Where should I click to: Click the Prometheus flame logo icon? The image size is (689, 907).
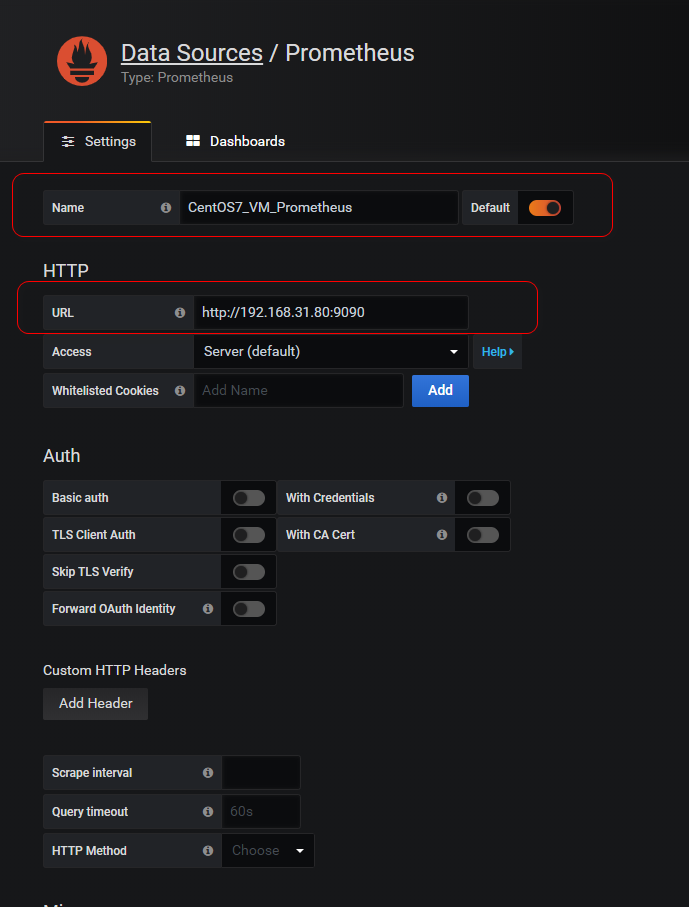click(82, 61)
